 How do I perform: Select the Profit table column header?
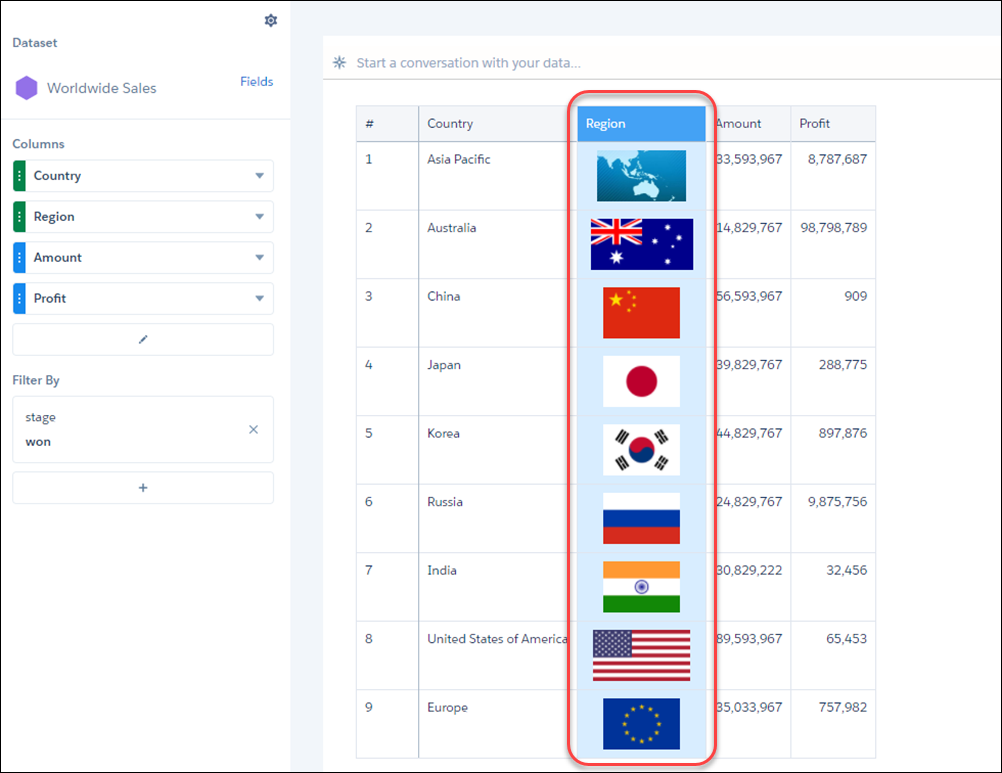click(833, 124)
